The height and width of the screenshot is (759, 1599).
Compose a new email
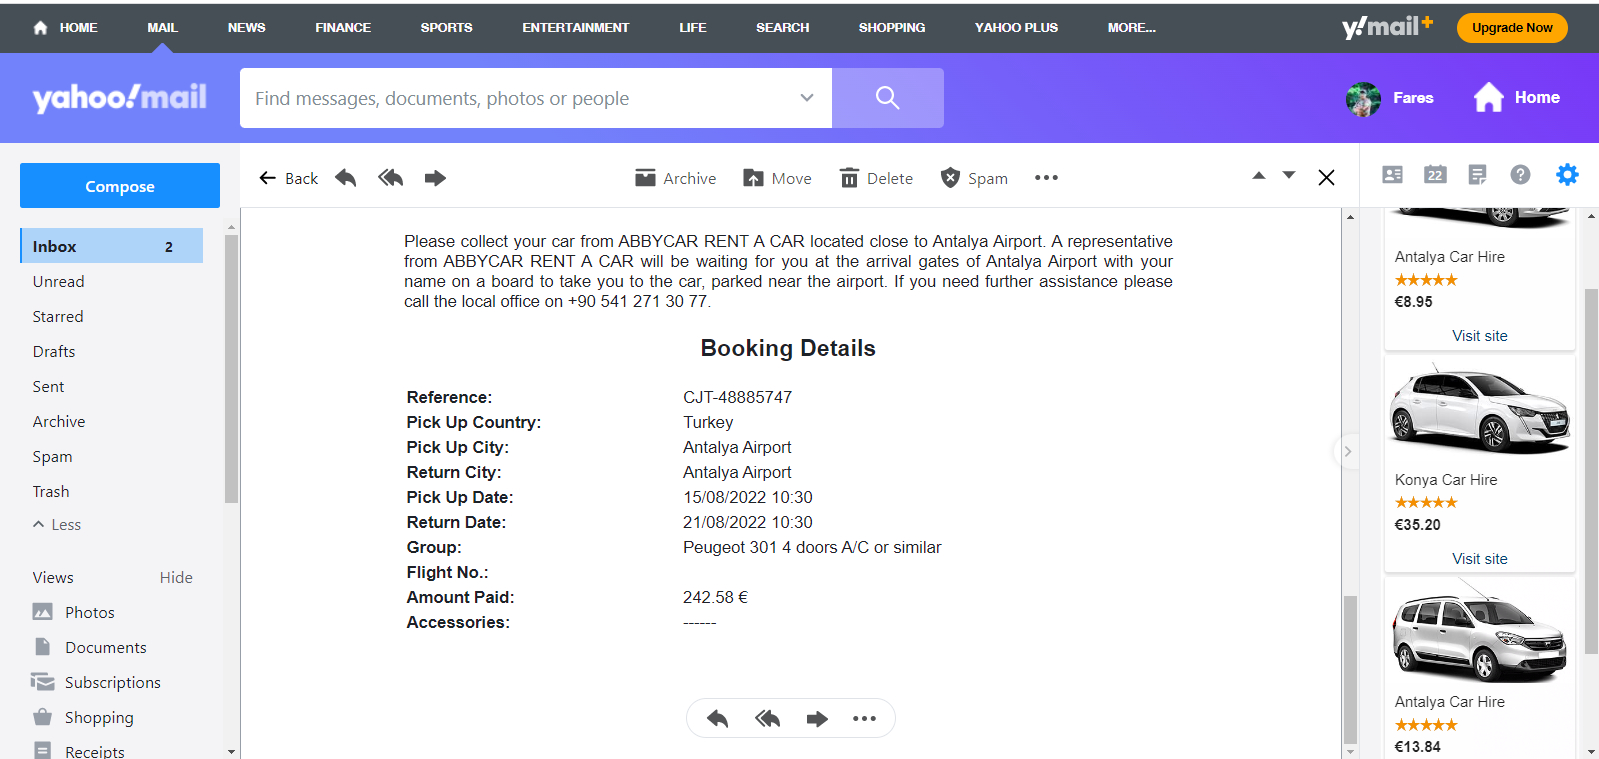coord(120,186)
